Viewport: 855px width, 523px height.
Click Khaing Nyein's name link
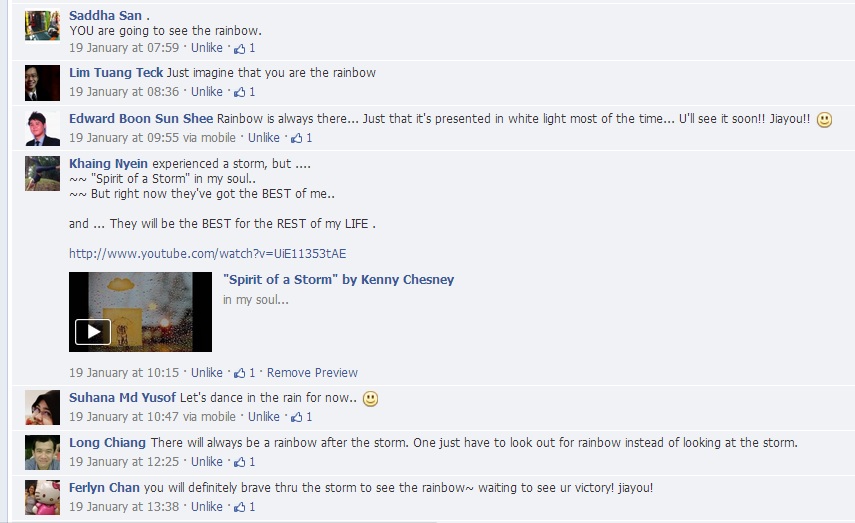tap(108, 164)
